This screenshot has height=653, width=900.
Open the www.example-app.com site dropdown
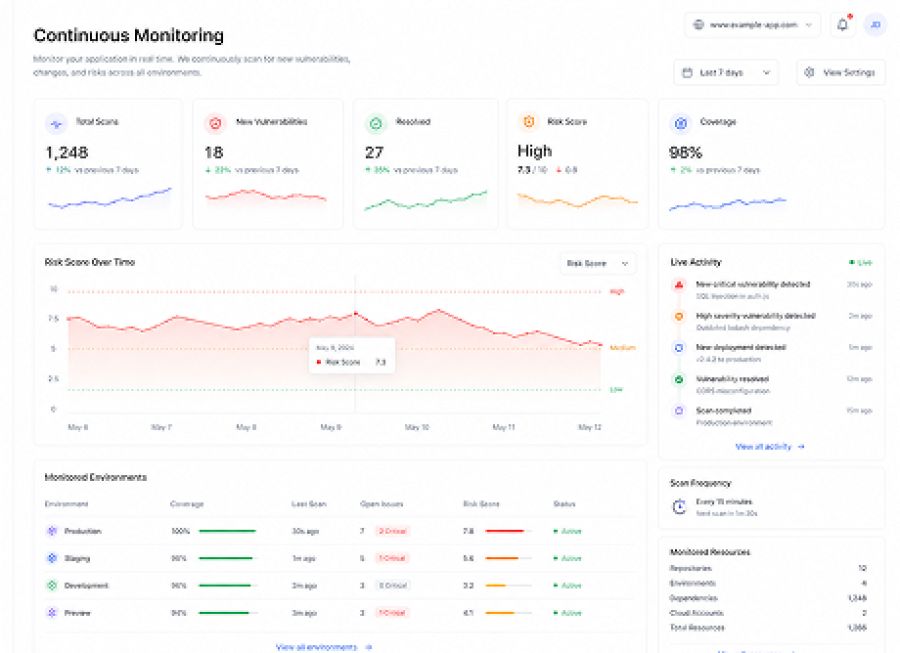point(752,25)
